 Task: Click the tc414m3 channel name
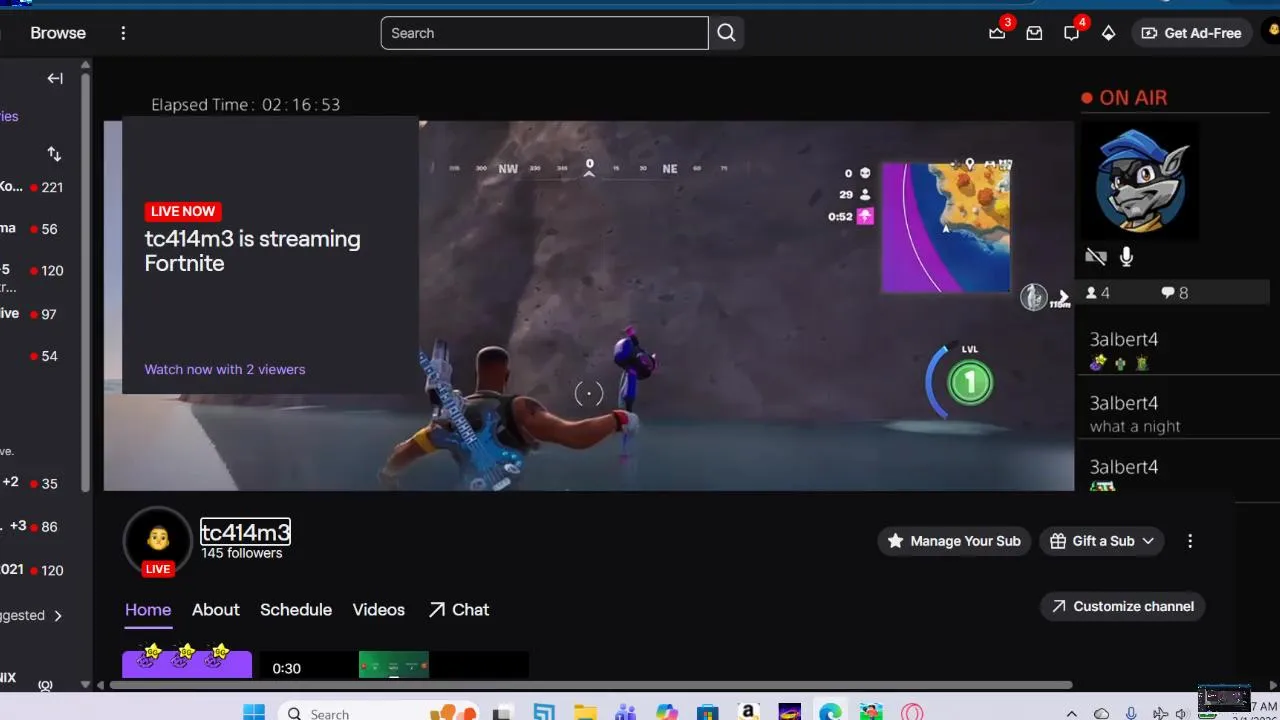pyautogui.click(x=245, y=532)
